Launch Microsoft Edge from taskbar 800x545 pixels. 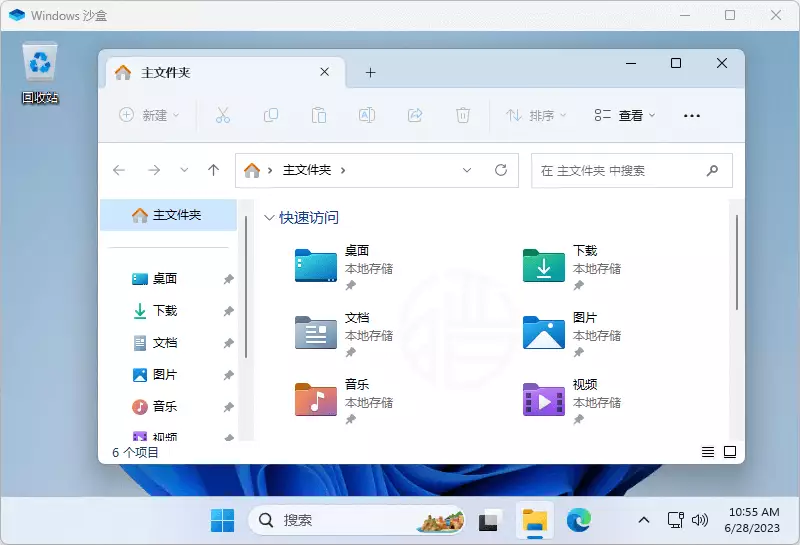[x=579, y=521]
